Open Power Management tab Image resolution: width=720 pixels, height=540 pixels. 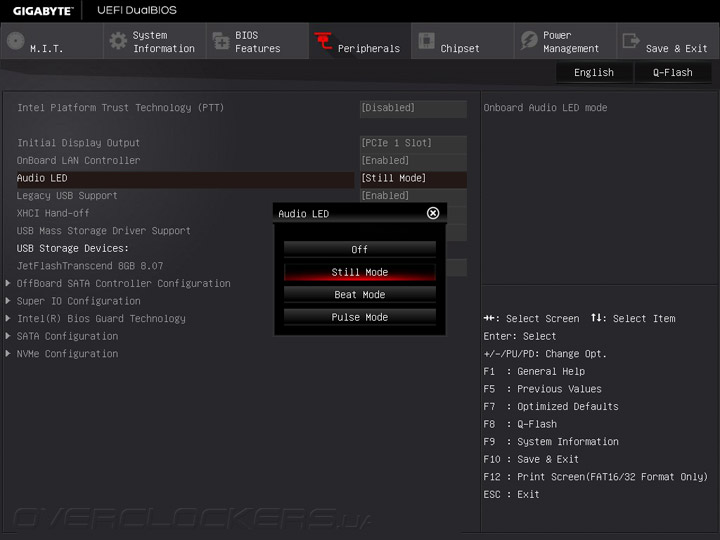pos(565,41)
